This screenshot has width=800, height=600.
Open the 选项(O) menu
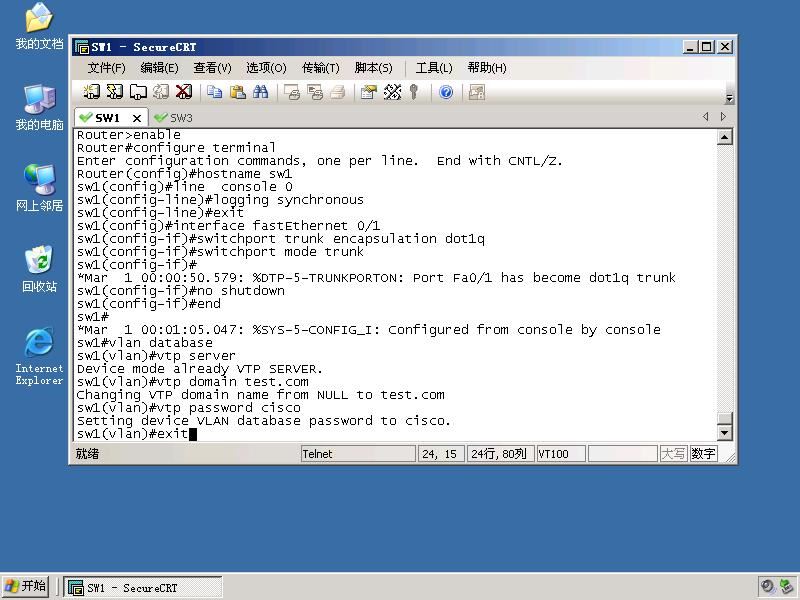tap(266, 68)
